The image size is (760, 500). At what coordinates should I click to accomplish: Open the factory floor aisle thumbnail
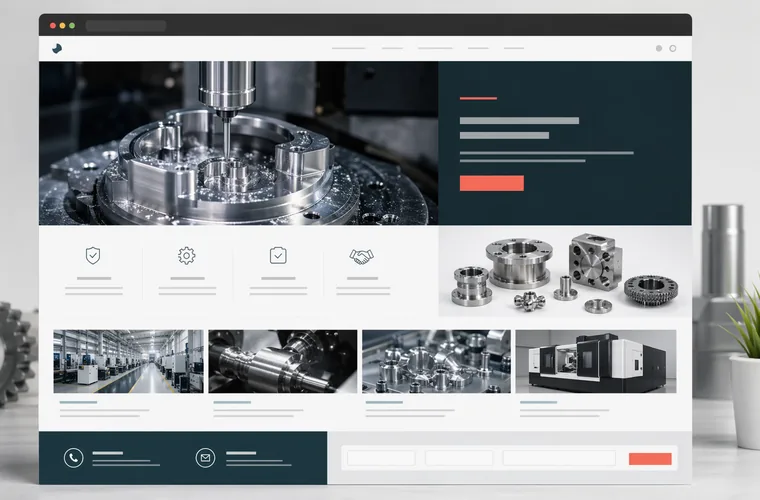click(128, 361)
